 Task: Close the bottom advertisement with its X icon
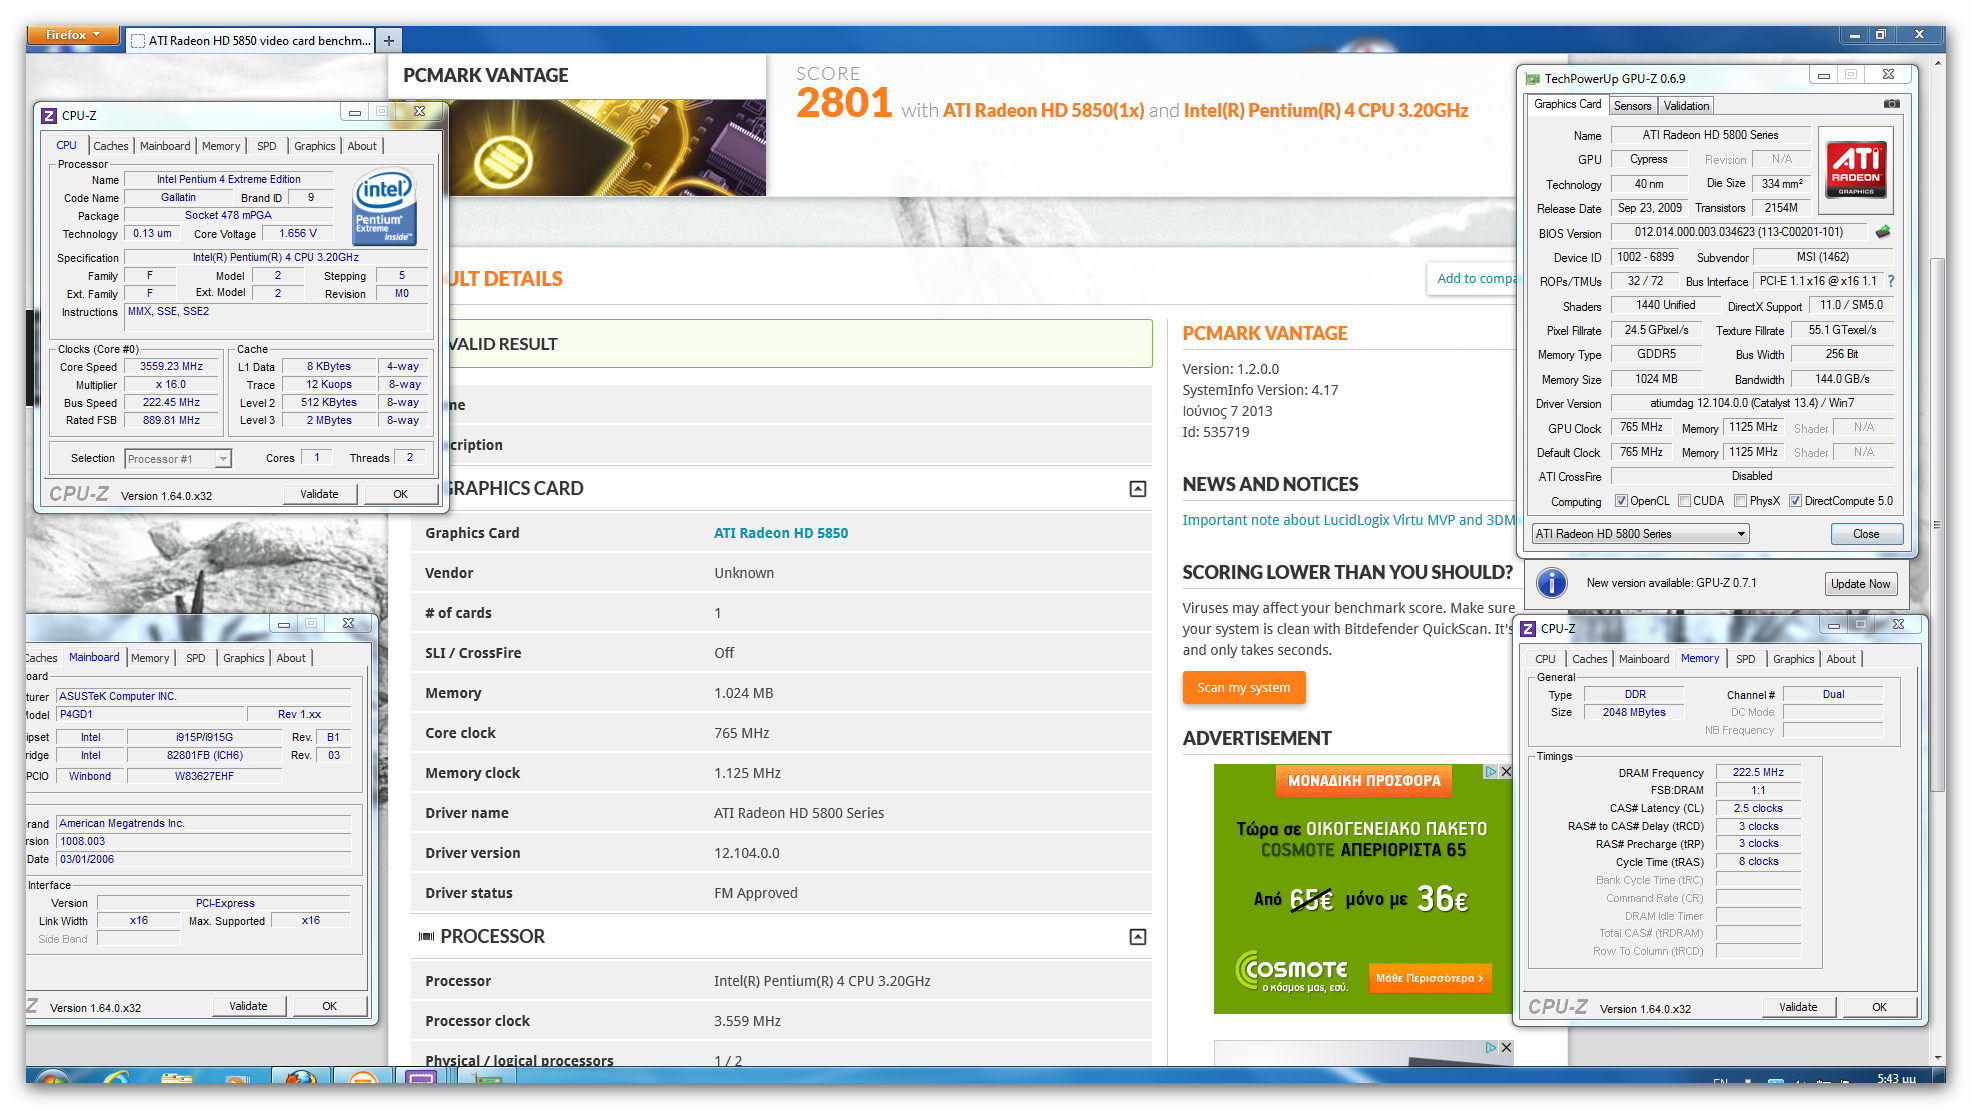pyautogui.click(x=1506, y=1048)
